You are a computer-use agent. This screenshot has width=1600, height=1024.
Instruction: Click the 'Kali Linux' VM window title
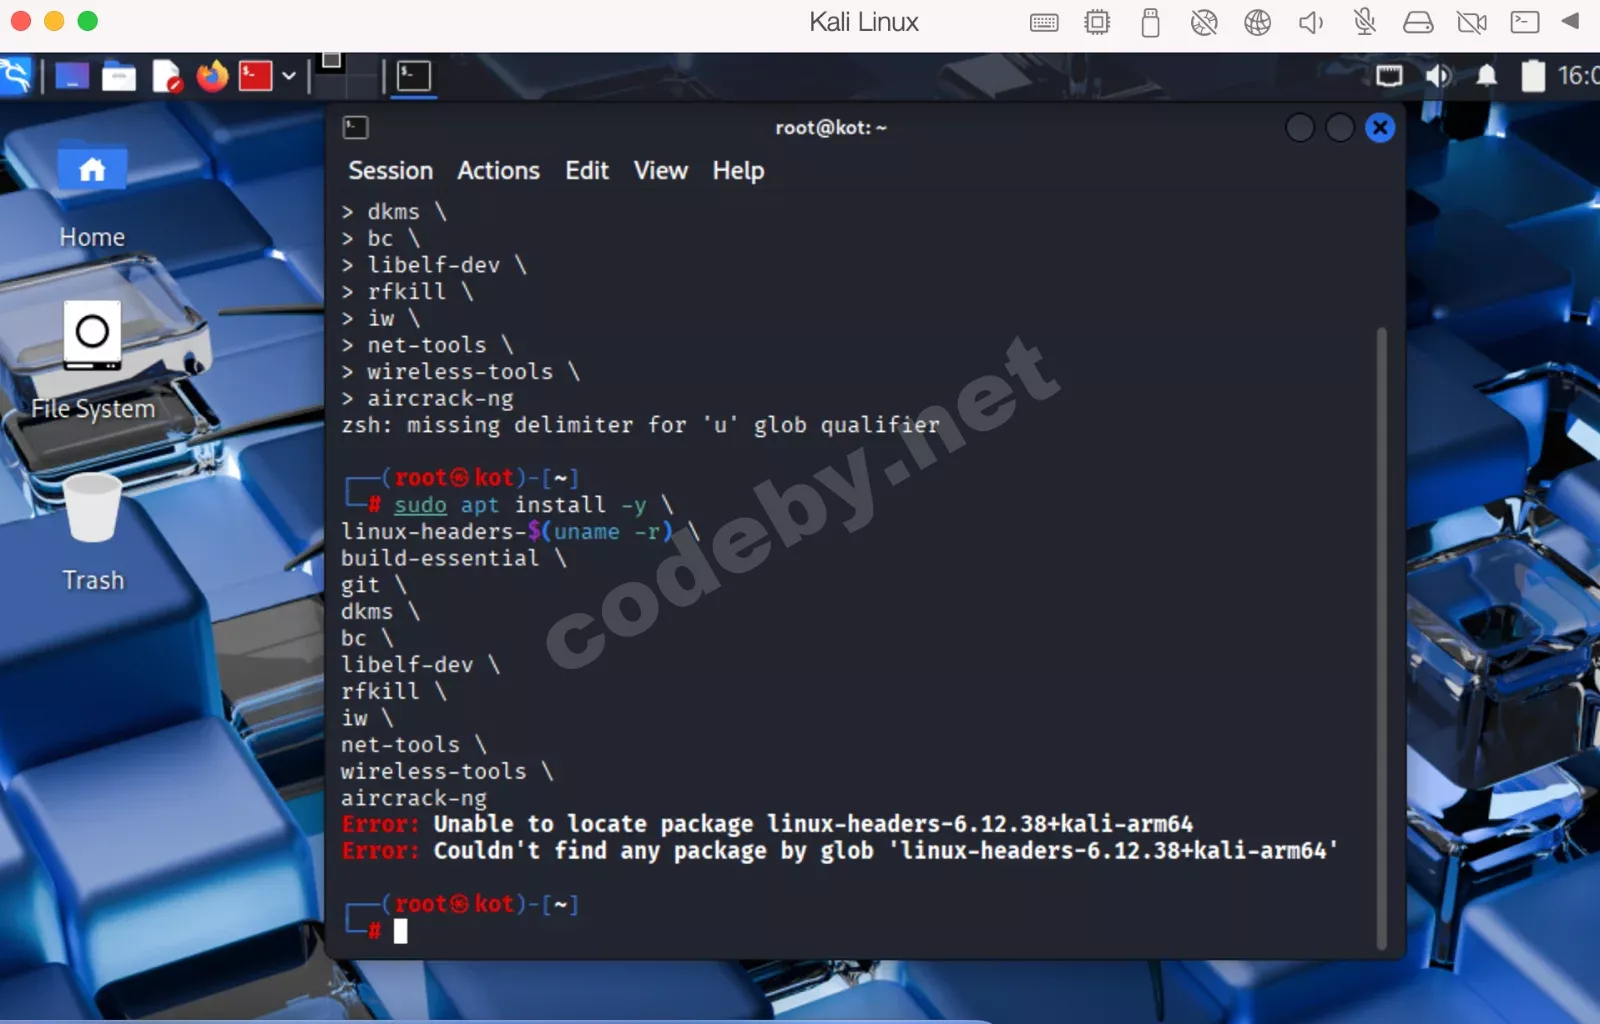click(x=864, y=22)
